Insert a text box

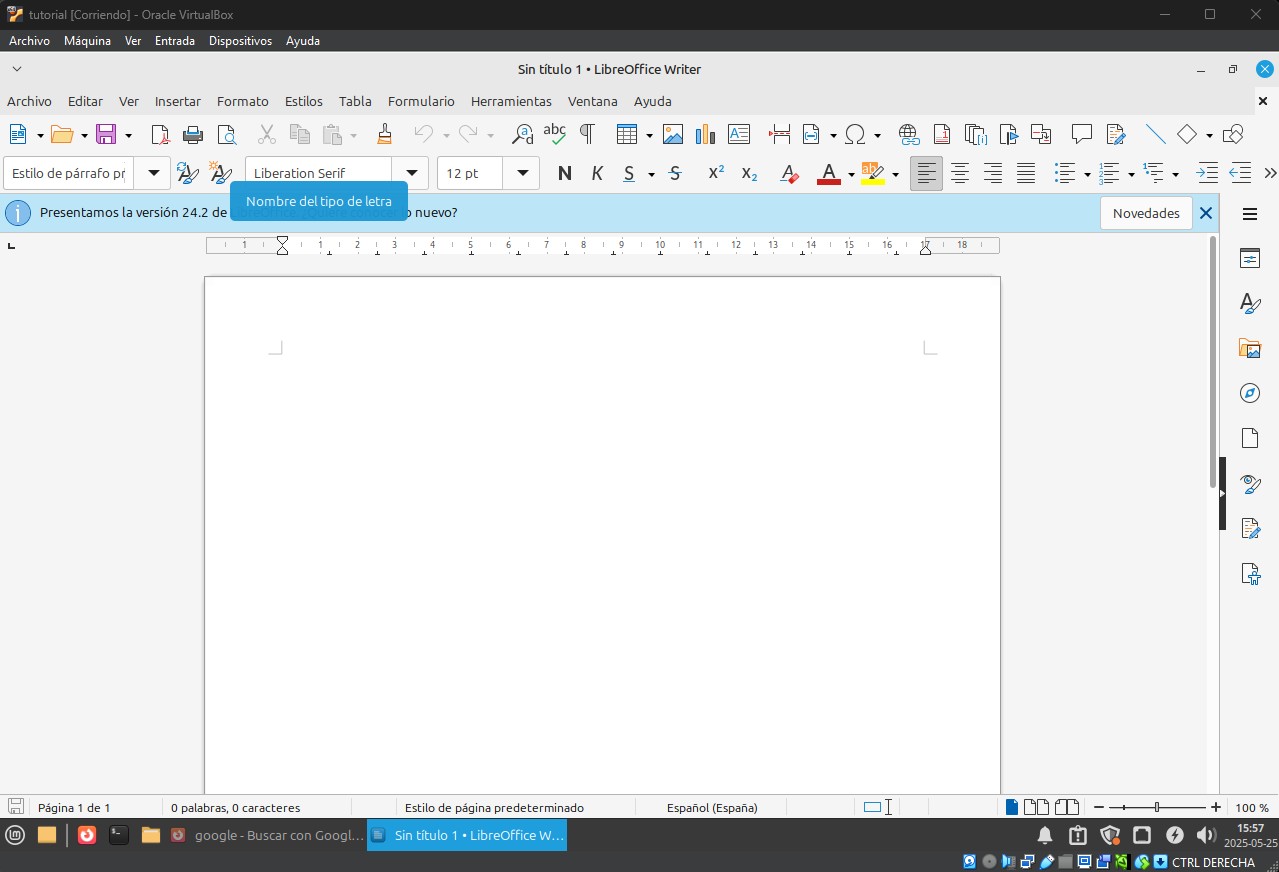pos(739,134)
